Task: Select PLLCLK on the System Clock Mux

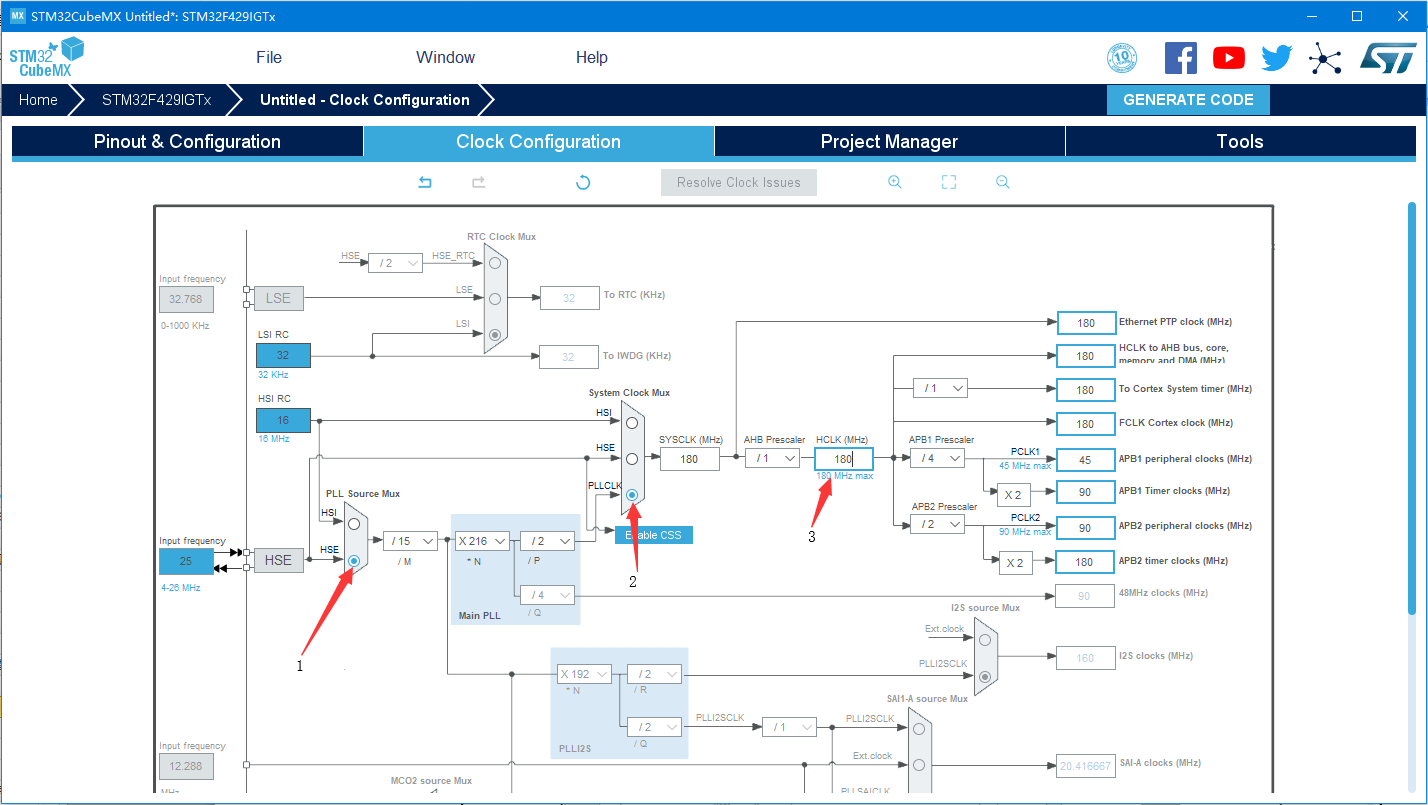Action: point(632,495)
